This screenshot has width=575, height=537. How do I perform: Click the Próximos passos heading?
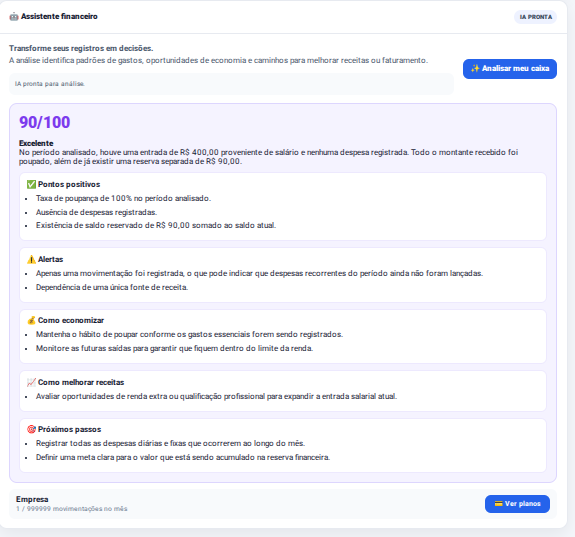tap(70, 429)
